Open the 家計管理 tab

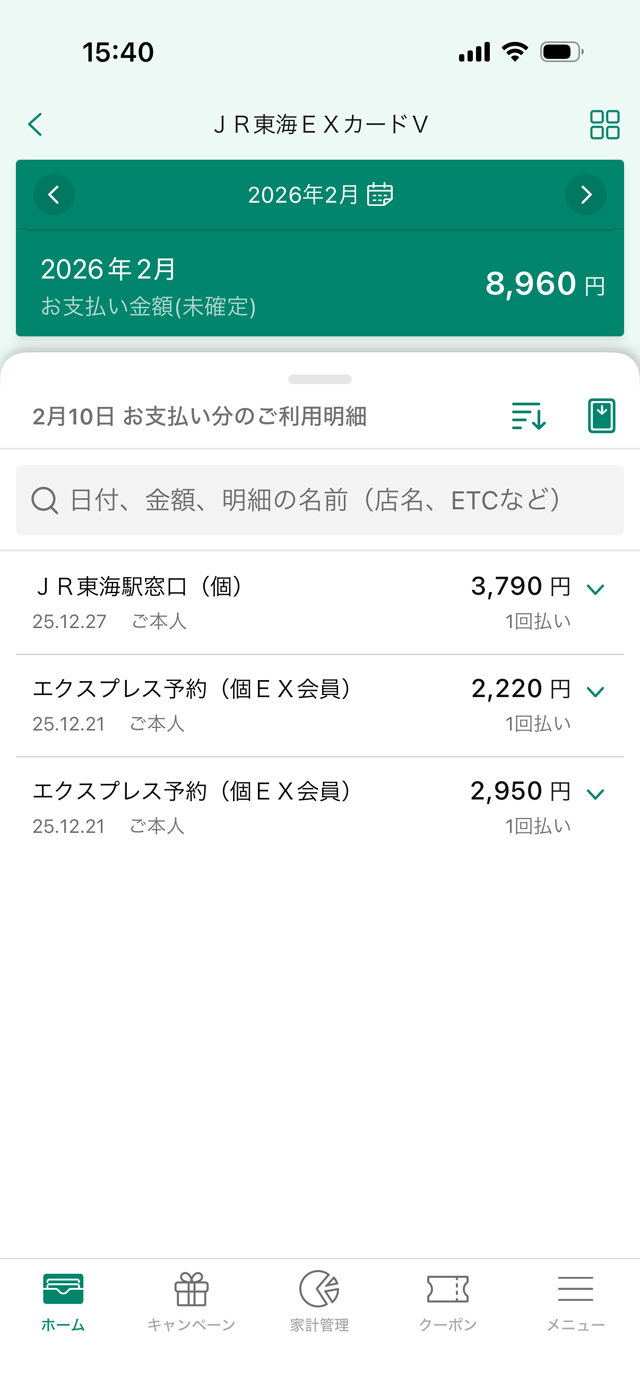click(x=319, y=1302)
